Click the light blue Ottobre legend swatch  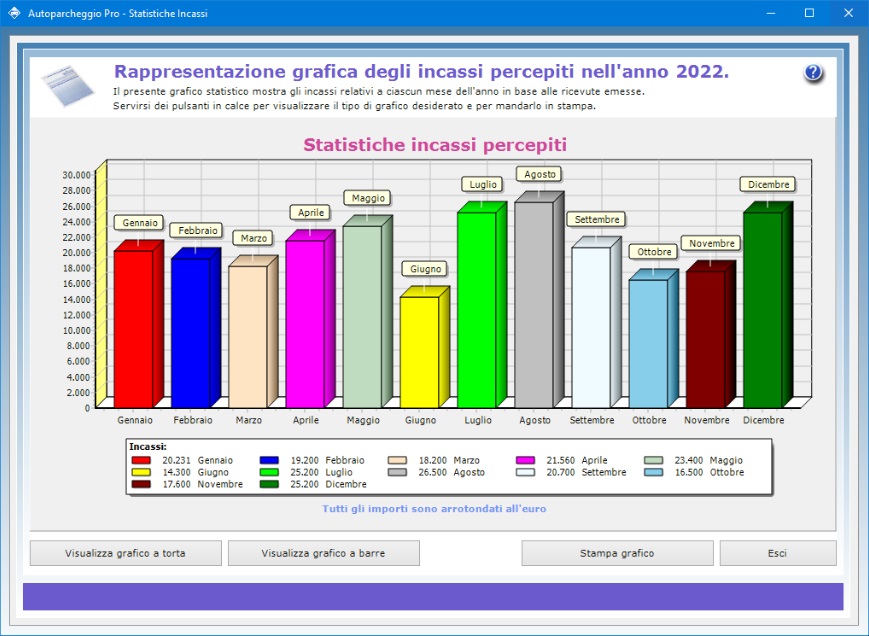(653, 473)
